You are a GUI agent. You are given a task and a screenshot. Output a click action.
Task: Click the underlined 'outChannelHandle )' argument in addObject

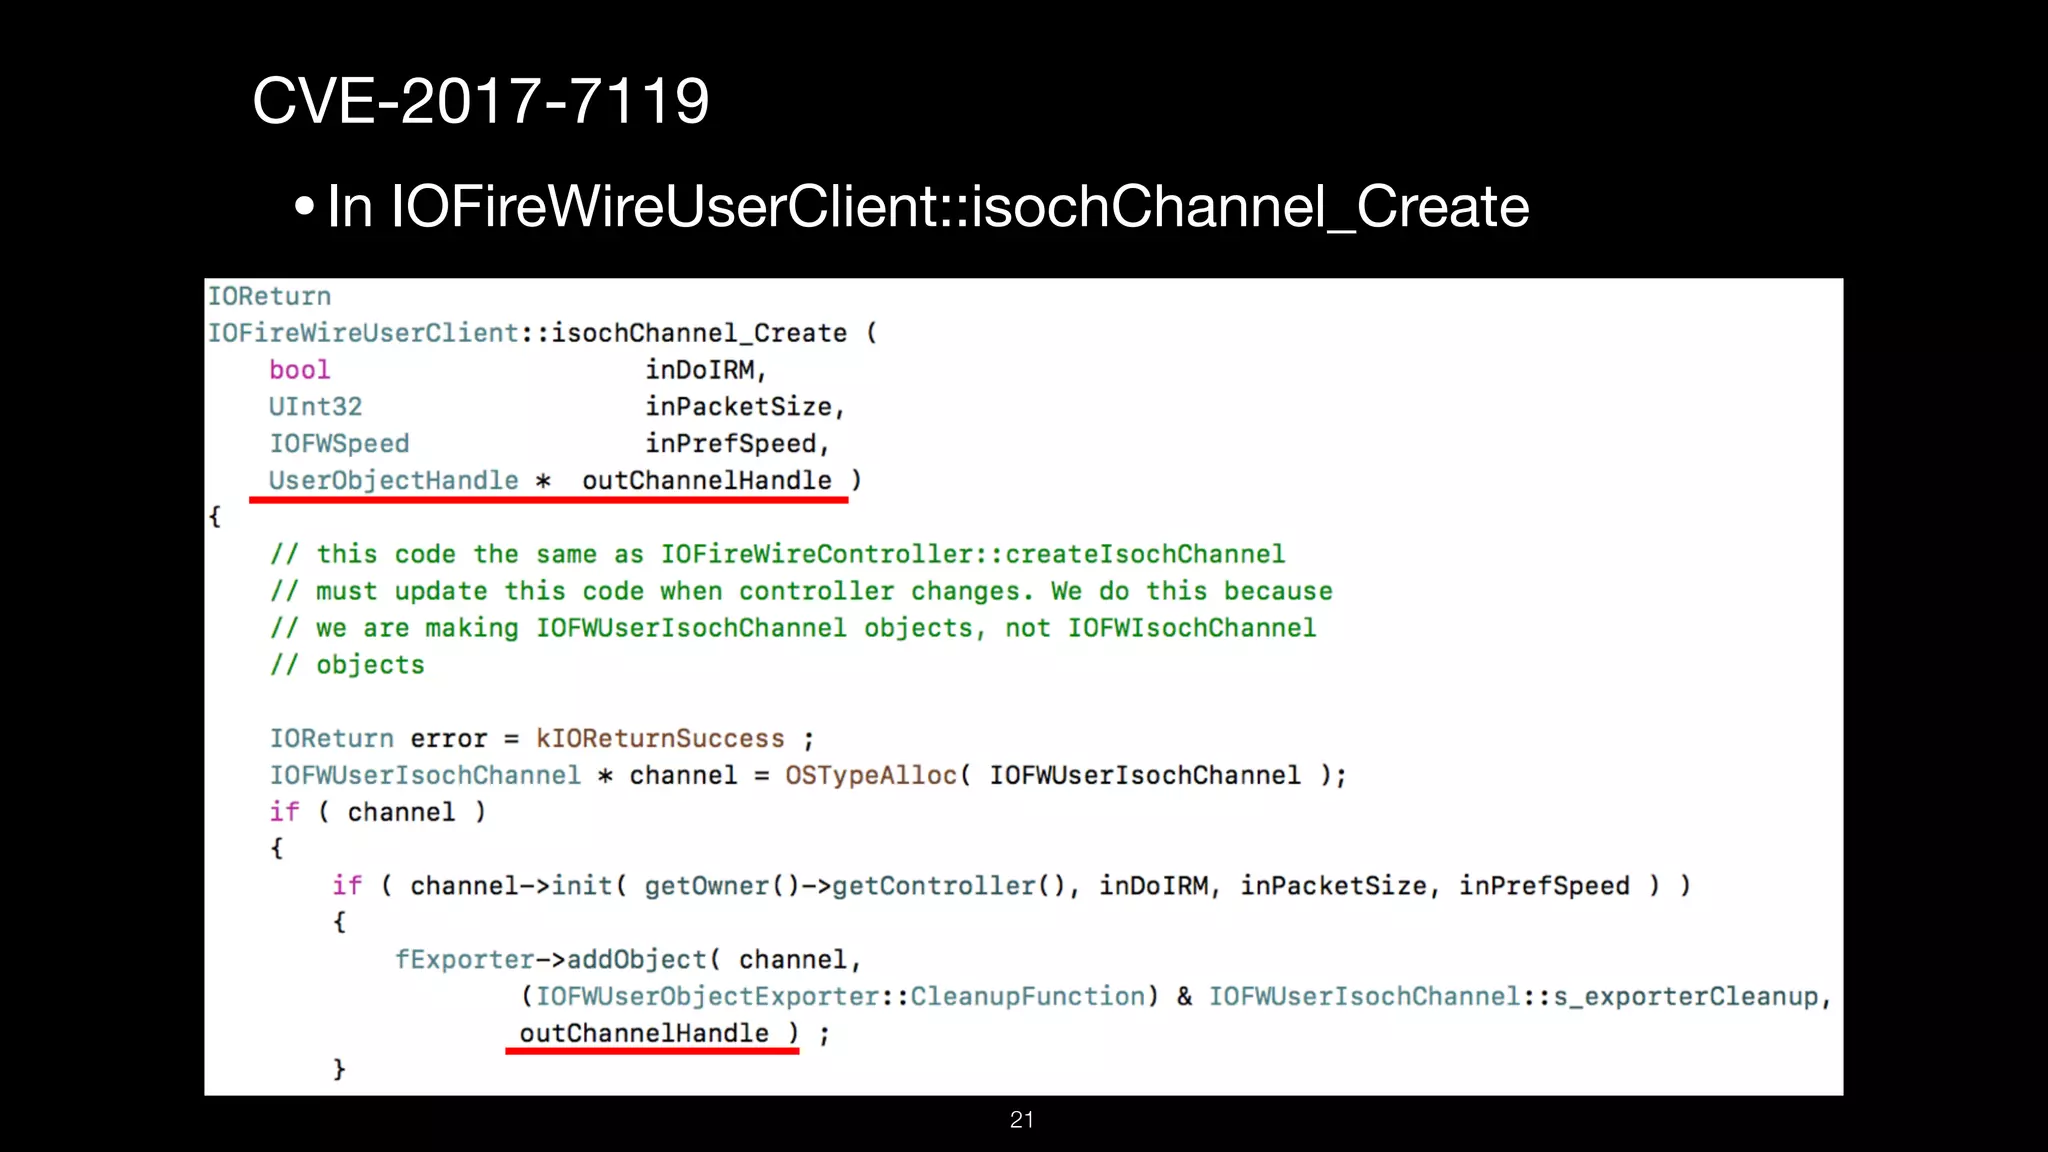[x=659, y=1033]
